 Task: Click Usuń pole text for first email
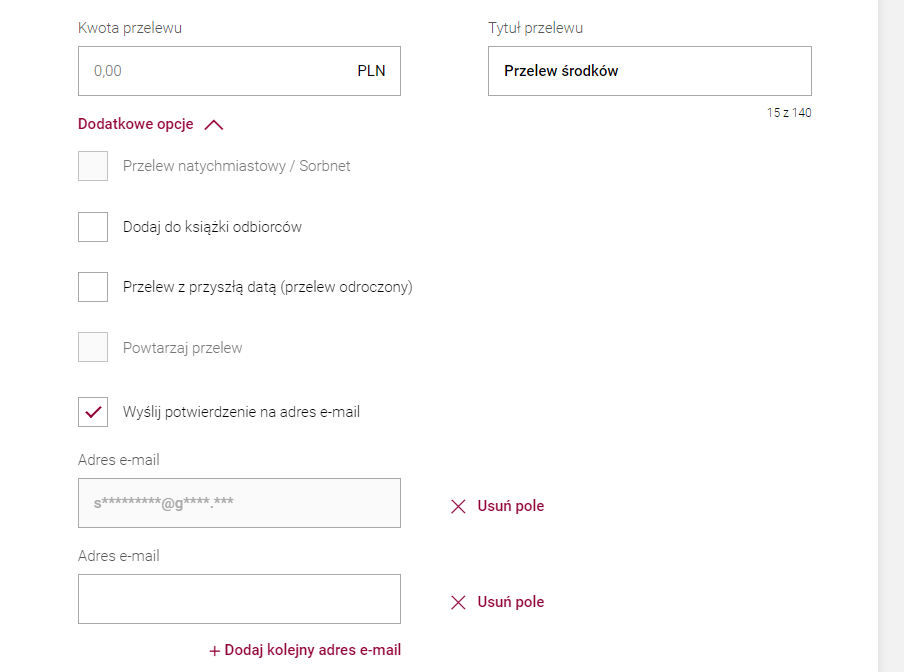(x=510, y=506)
